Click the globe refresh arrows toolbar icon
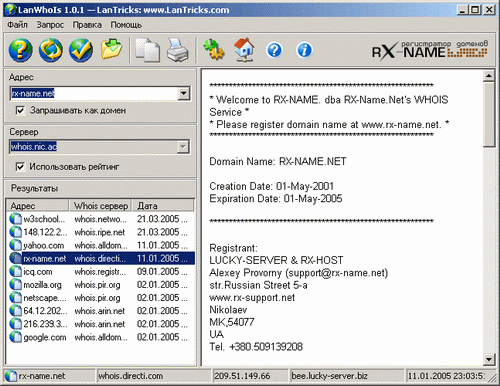The width and height of the screenshot is (500, 386). click(51, 50)
